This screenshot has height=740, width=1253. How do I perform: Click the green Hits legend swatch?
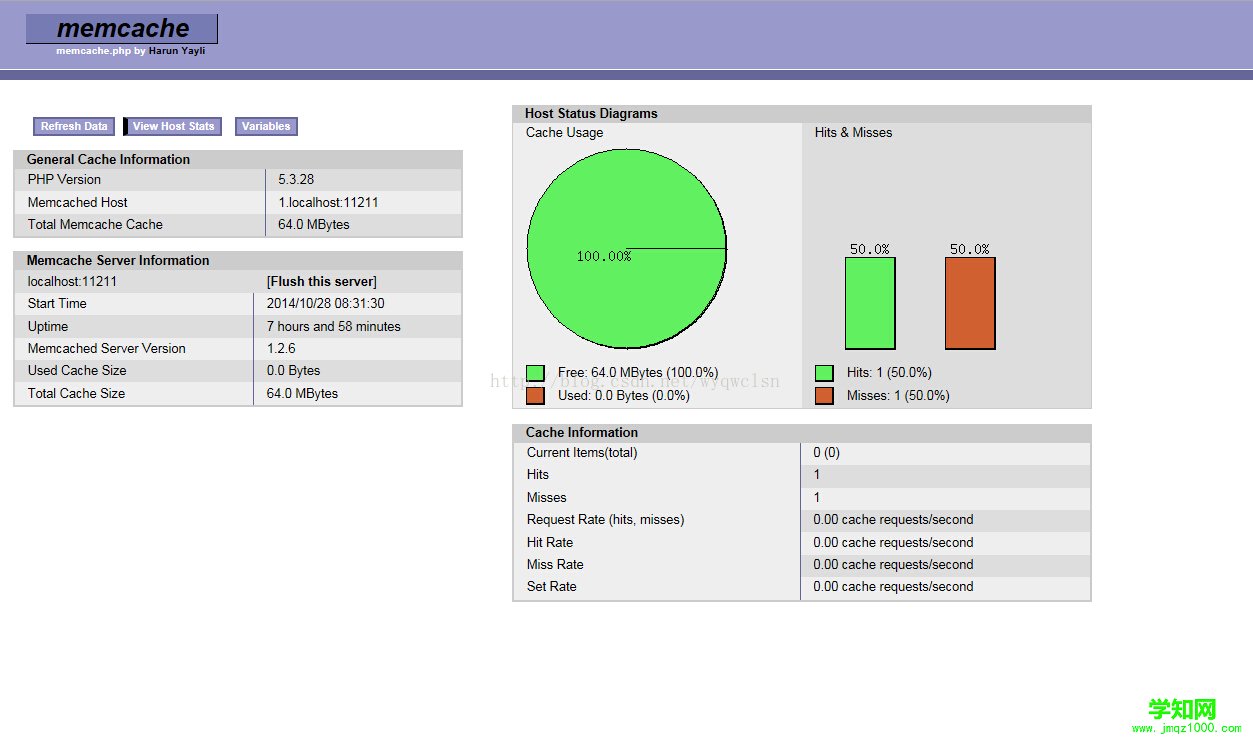click(824, 373)
